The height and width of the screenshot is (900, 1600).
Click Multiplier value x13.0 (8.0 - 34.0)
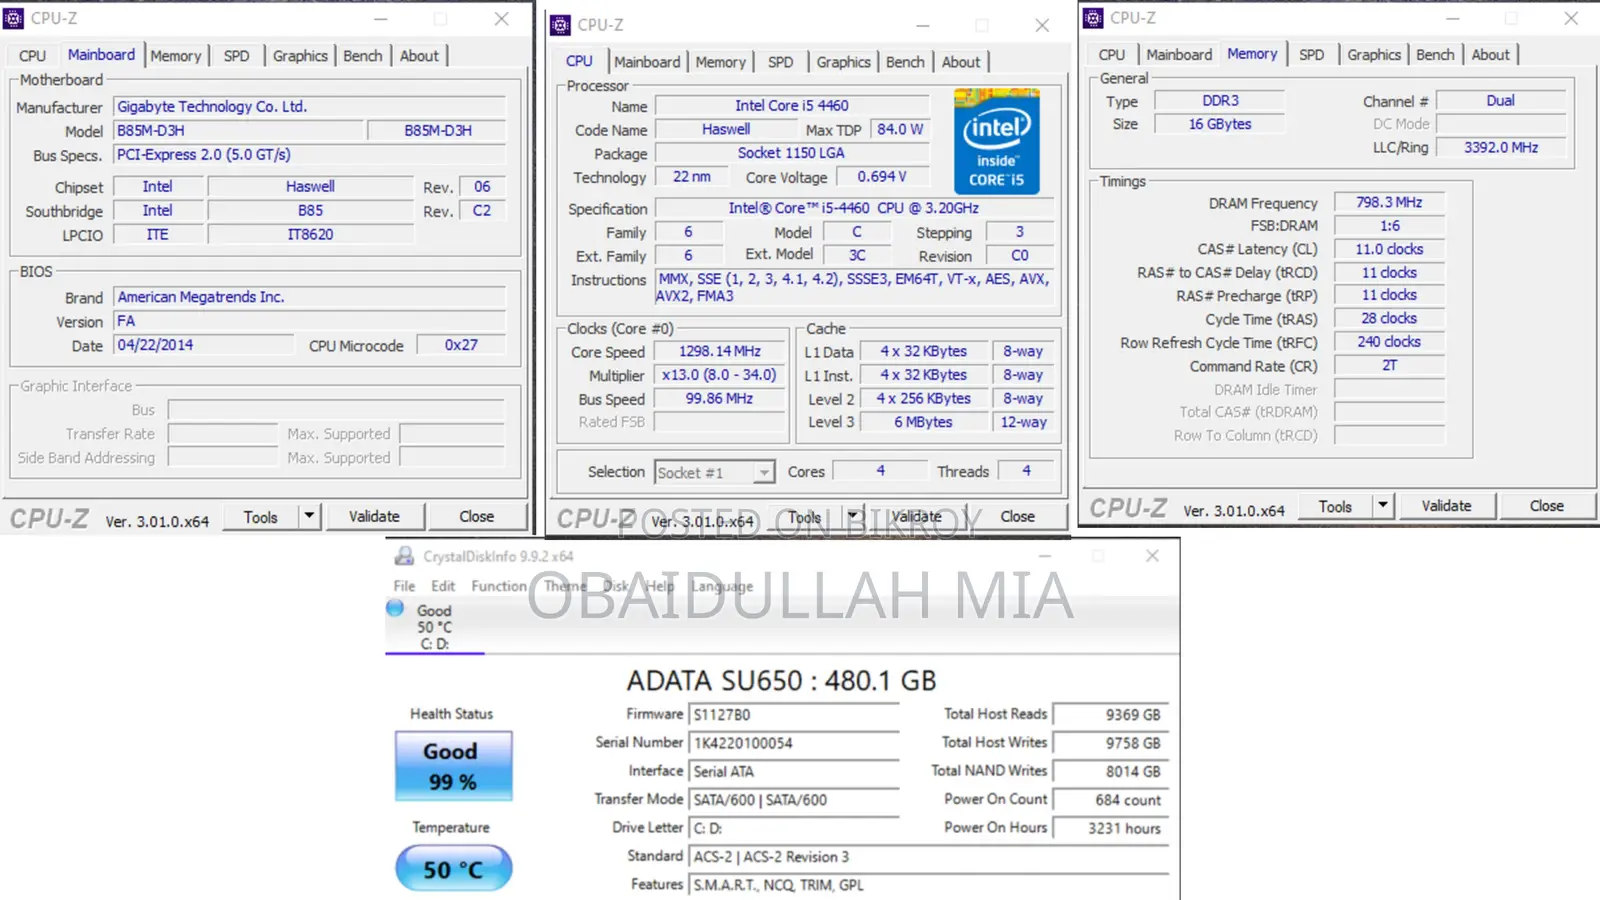coord(720,375)
